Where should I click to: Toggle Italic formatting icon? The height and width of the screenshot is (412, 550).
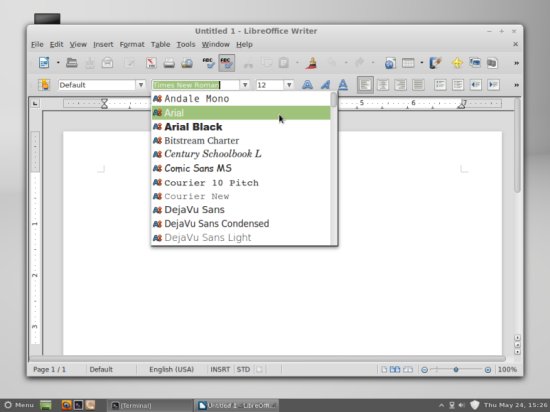click(325, 85)
